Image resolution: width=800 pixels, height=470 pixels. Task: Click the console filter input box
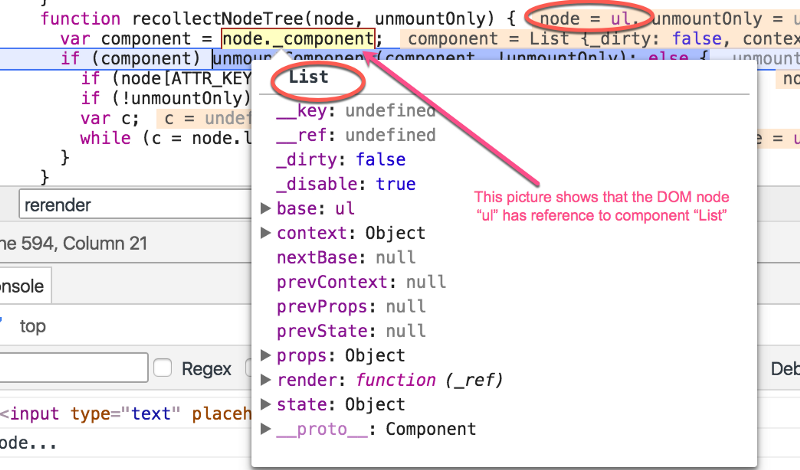(x=73, y=367)
